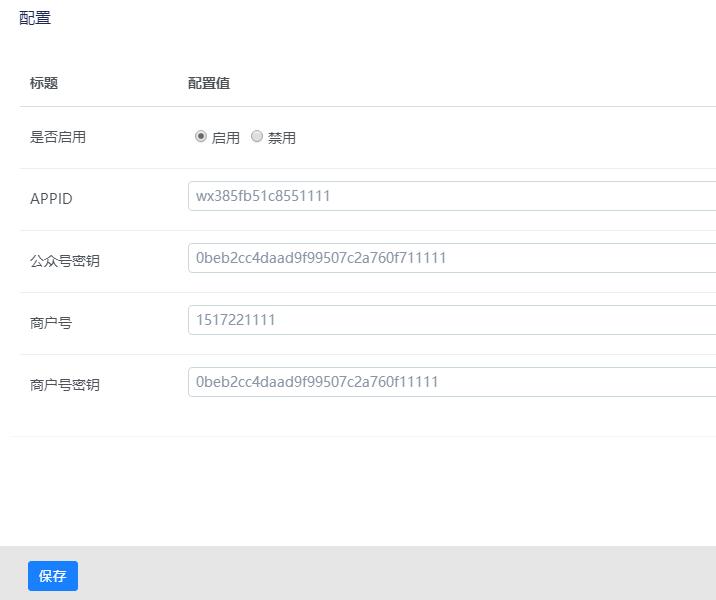Click the wx385fb51c8551111 value text
716x600 pixels.
[263, 196]
